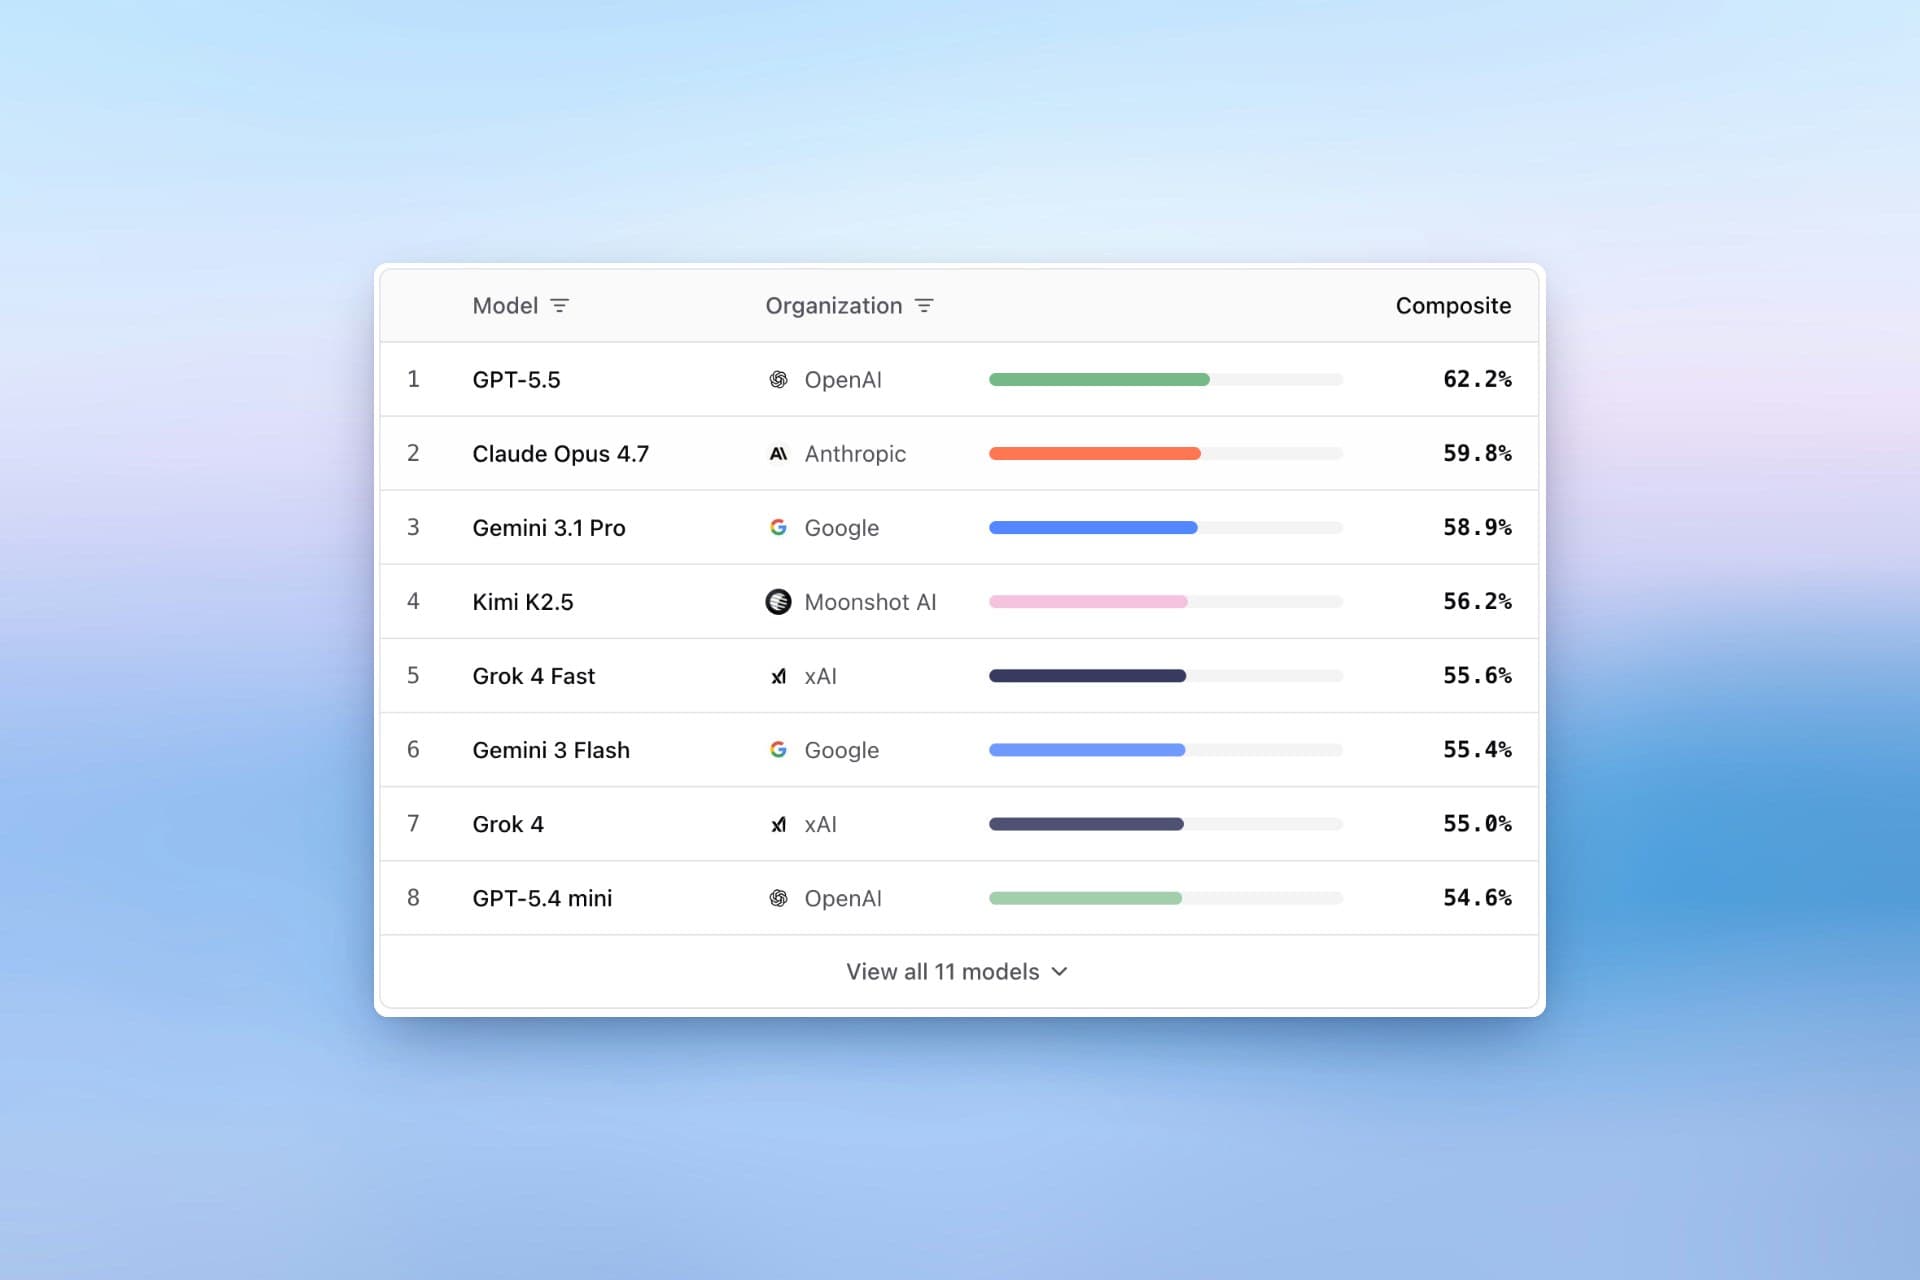Click rank number 8 in GPT-5.4 mini row

click(413, 898)
